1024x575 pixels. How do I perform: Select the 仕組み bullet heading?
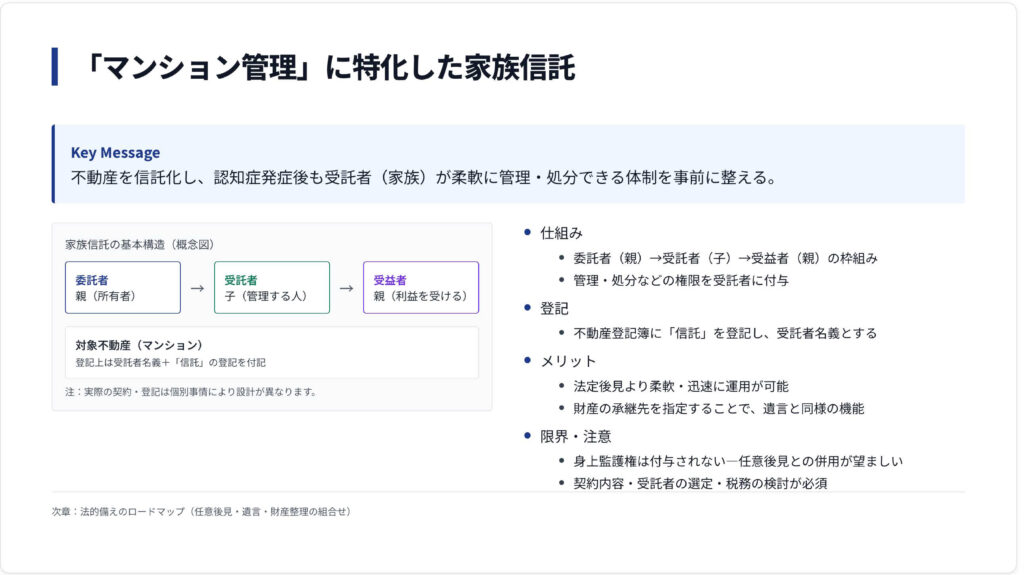[561, 233]
